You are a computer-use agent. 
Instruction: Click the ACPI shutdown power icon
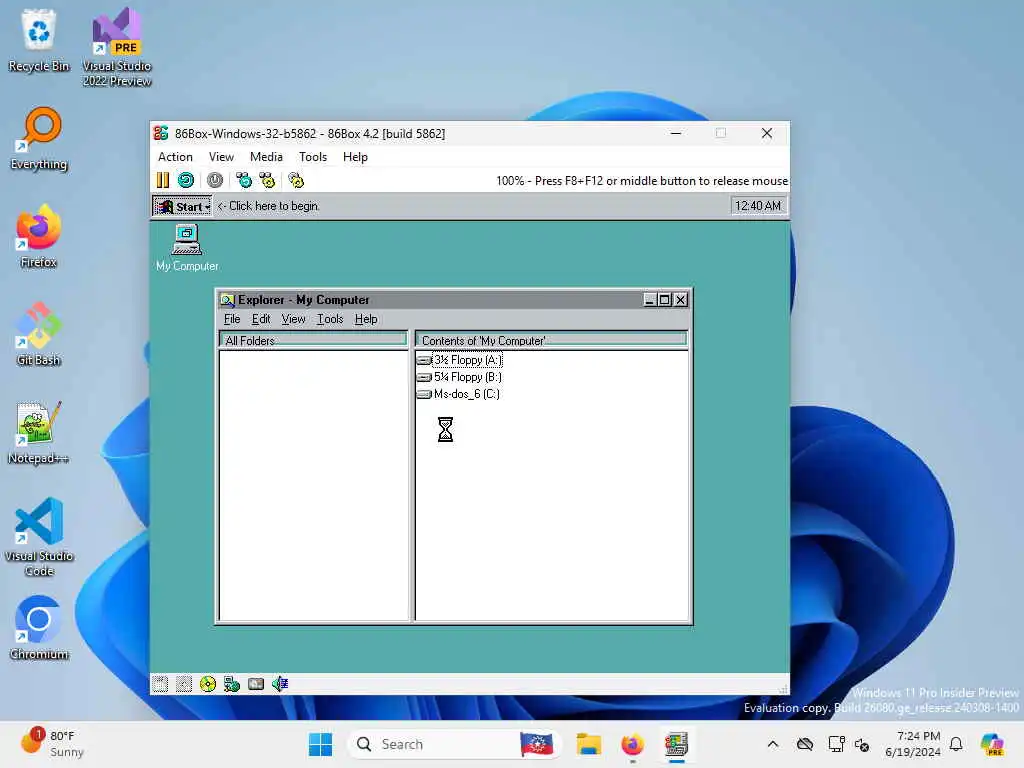pyautogui.click(x=215, y=180)
